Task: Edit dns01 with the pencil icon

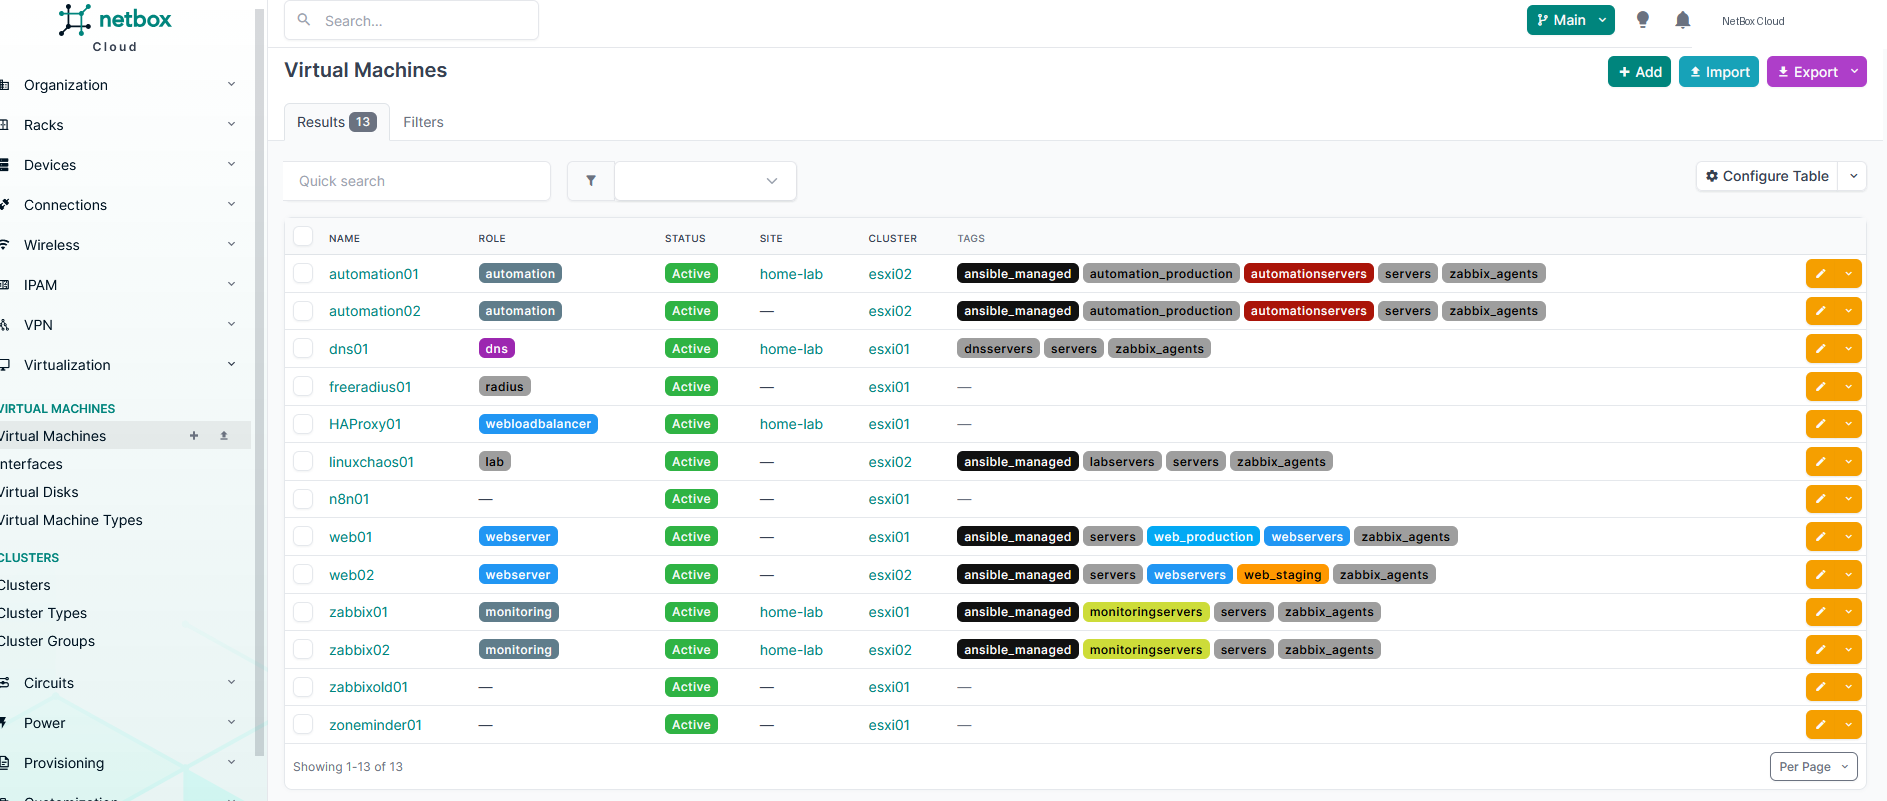Action: (1821, 349)
